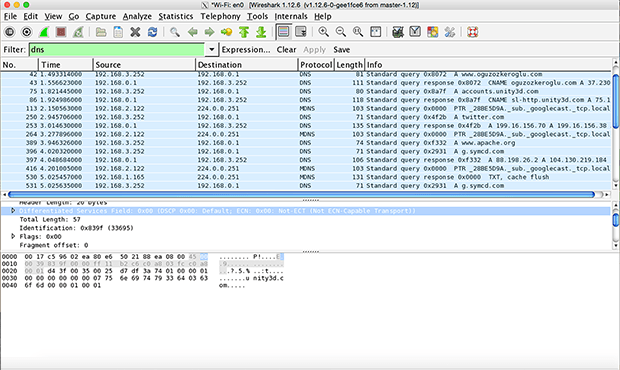Go to packet number icon

coord(227,32)
